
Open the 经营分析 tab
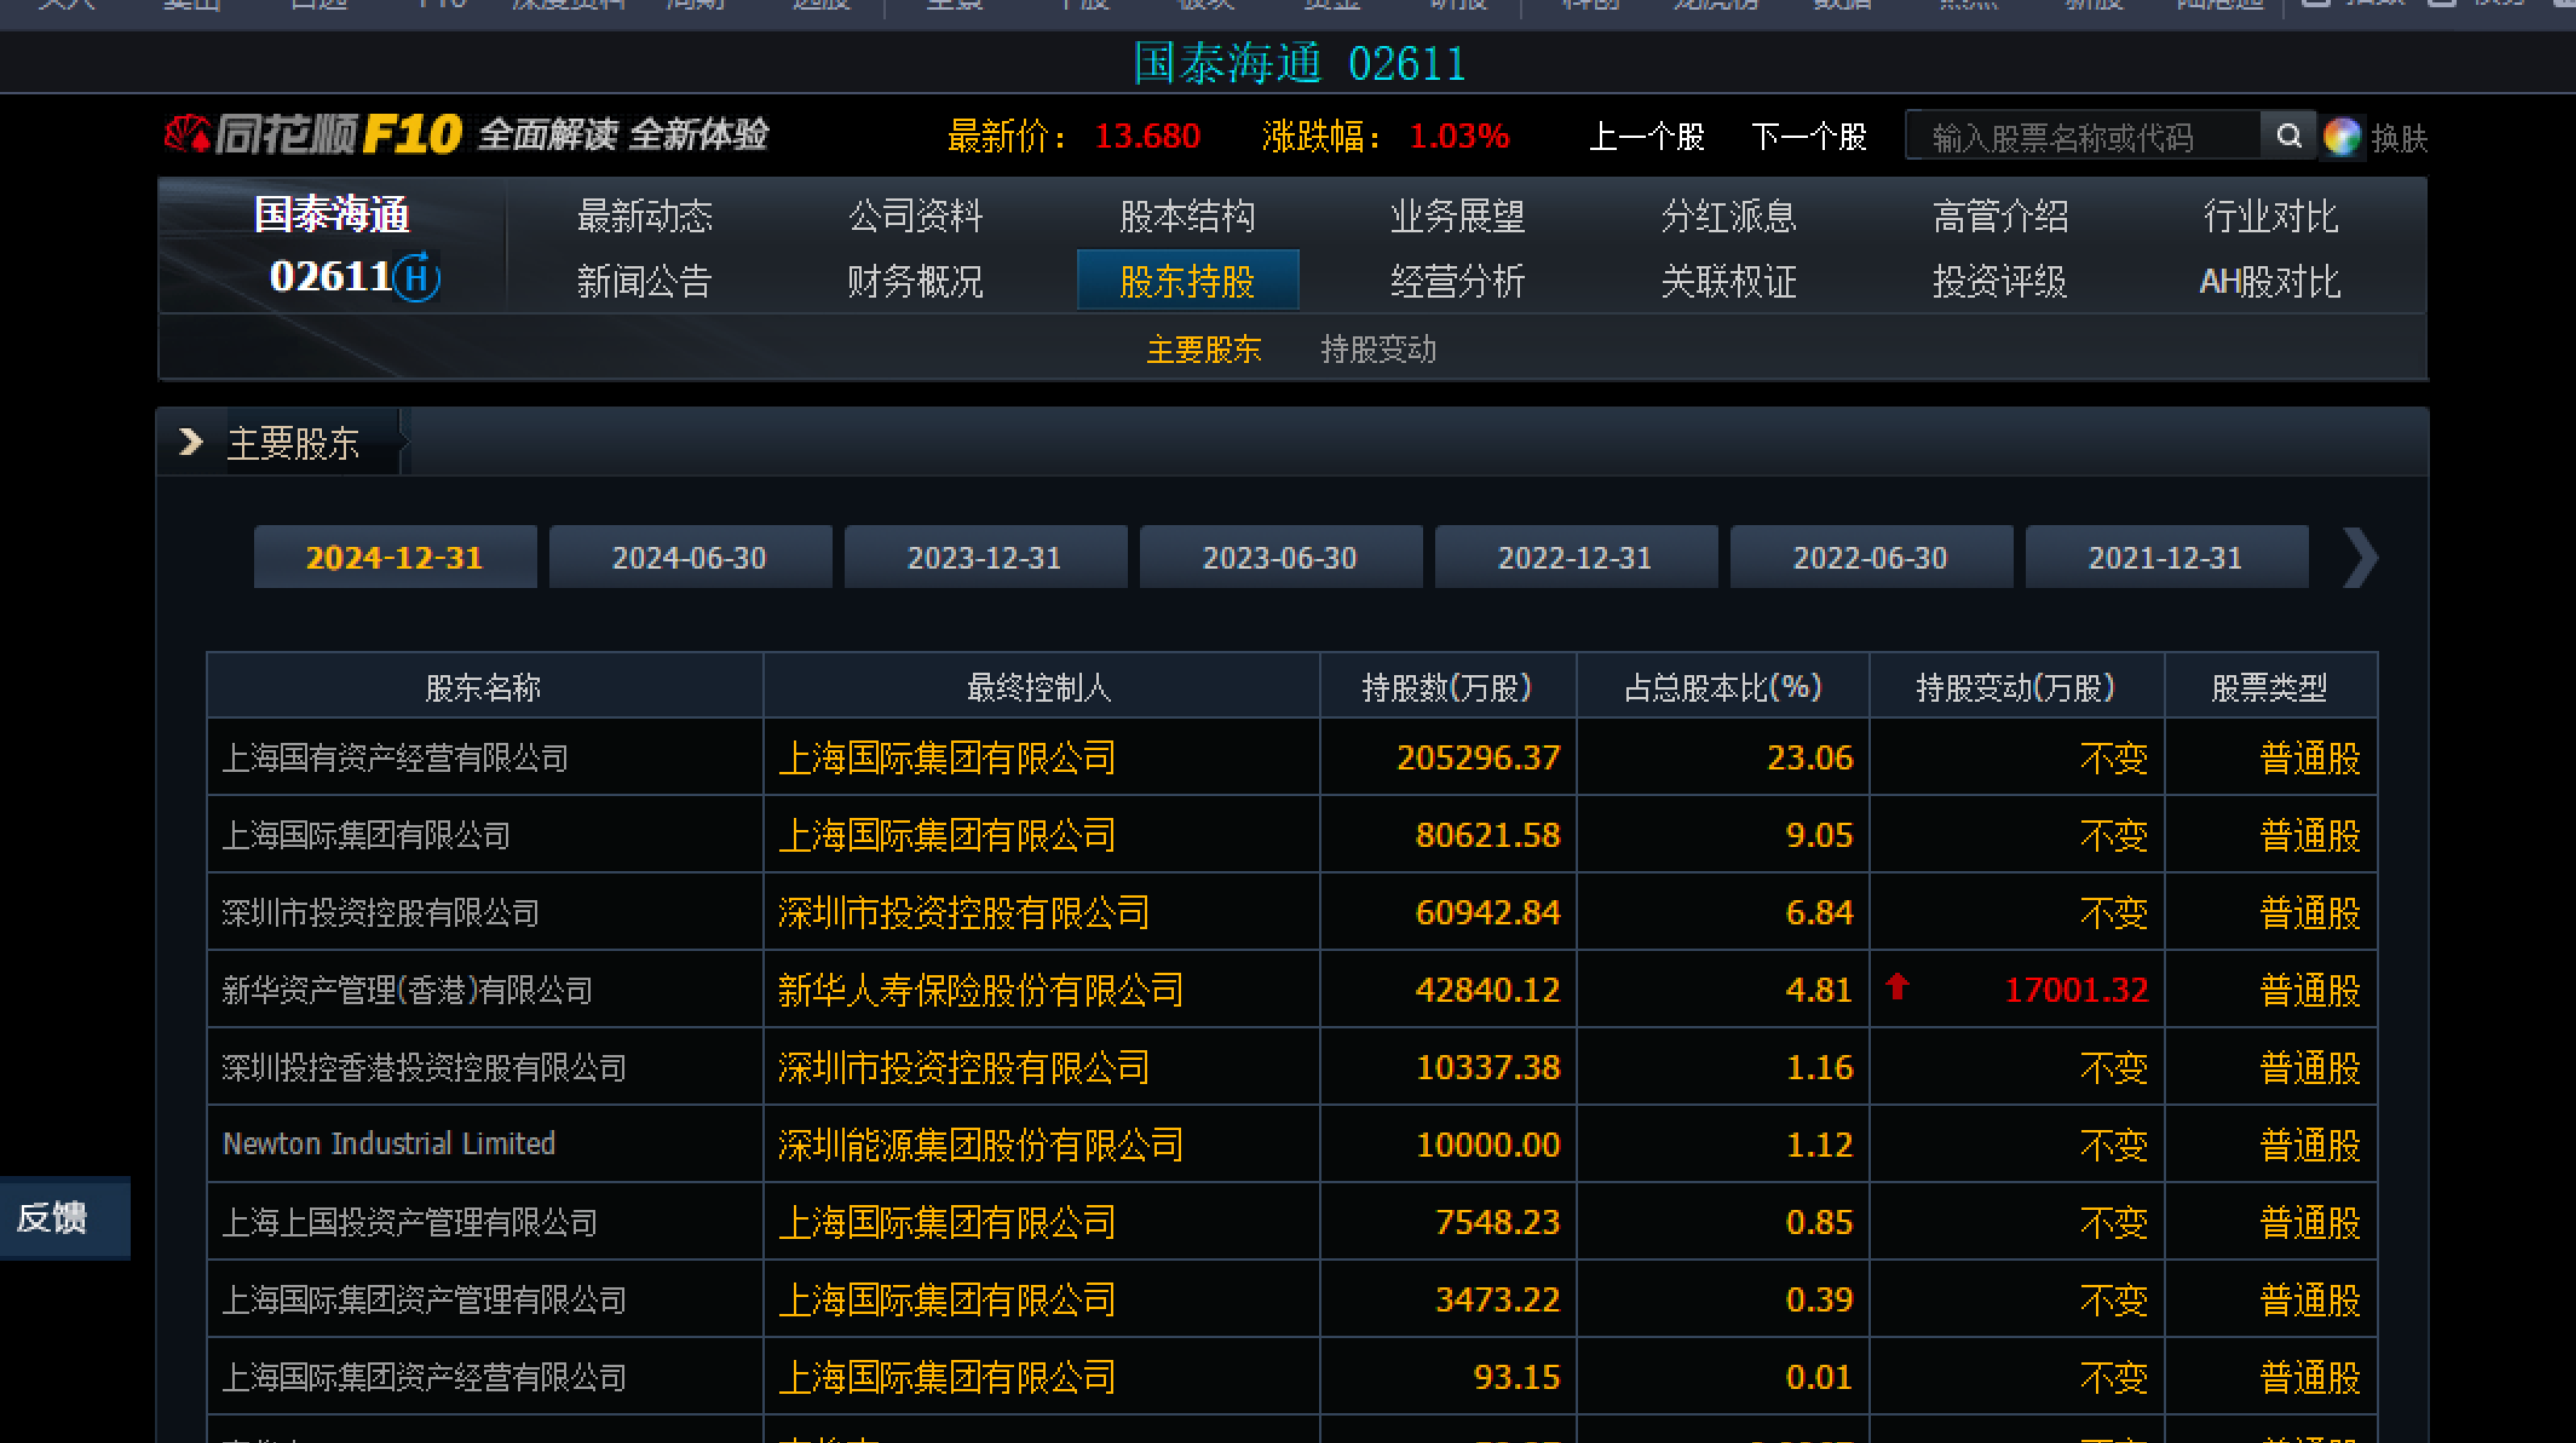[1458, 282]
